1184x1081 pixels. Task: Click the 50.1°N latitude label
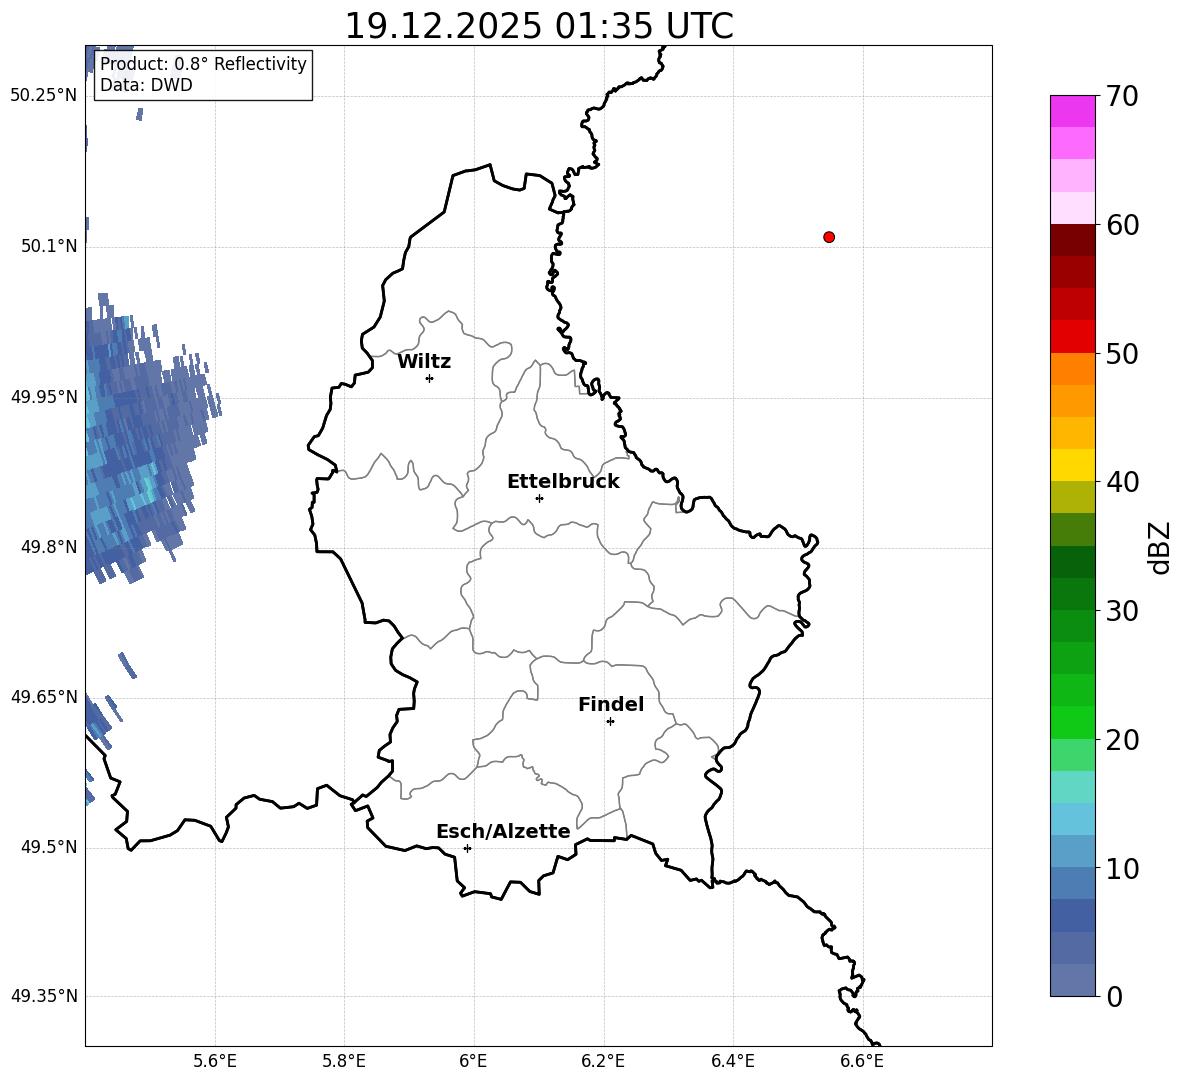coord(49,246)
